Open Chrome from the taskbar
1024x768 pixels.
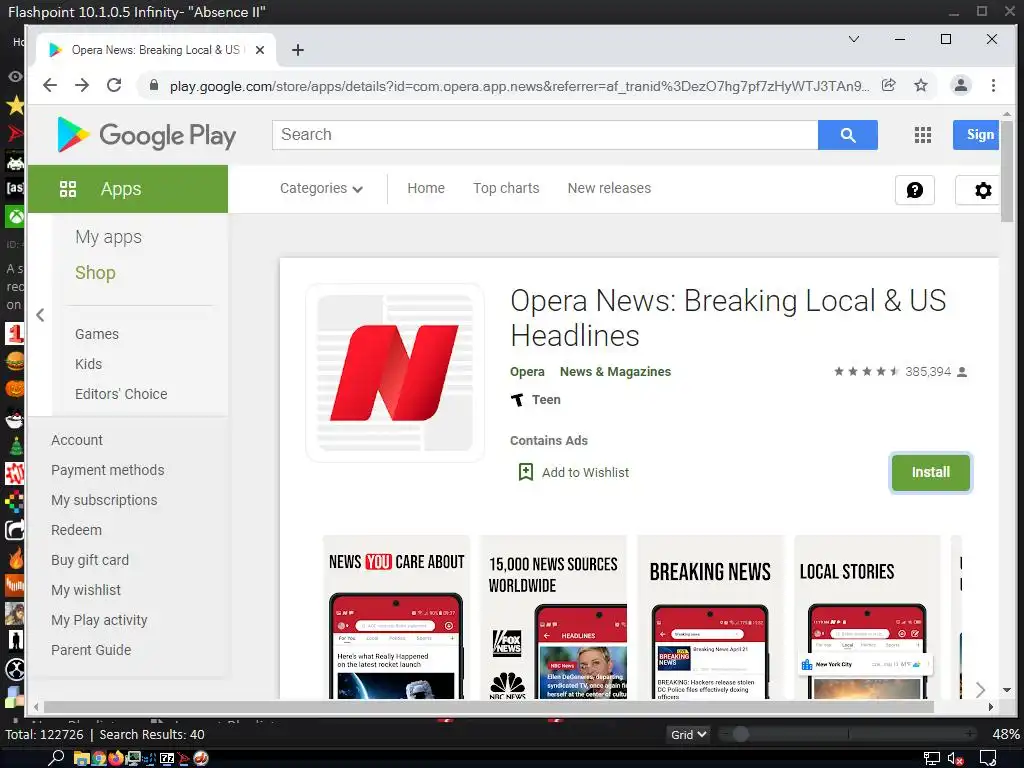(x=99, y=758)
